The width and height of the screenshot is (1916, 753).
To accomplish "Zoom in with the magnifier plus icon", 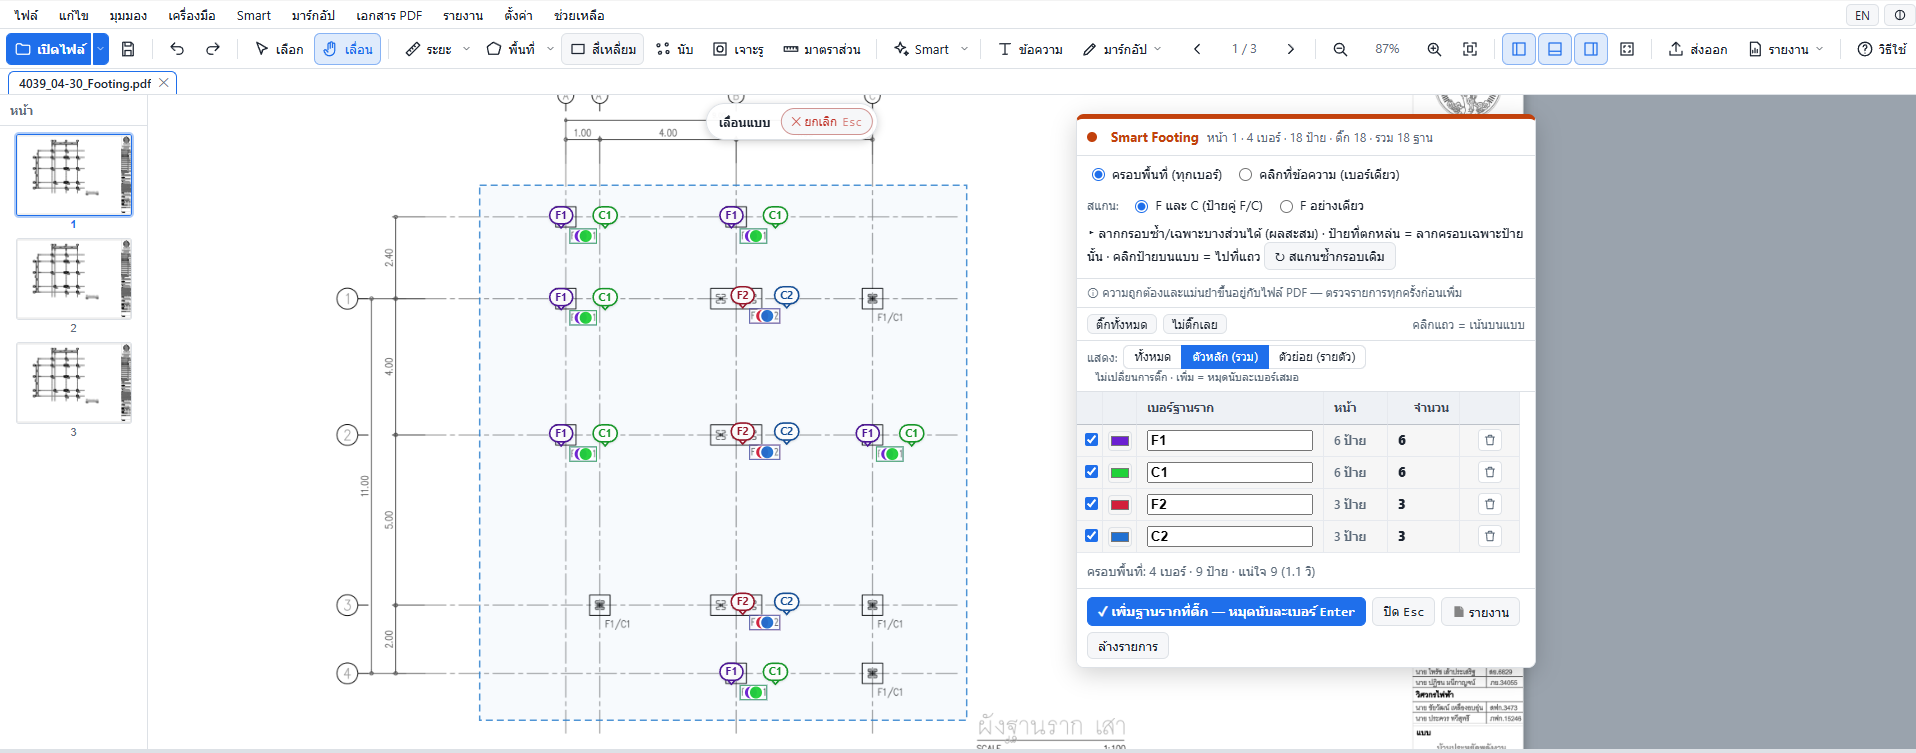I will pos(1434,49).
